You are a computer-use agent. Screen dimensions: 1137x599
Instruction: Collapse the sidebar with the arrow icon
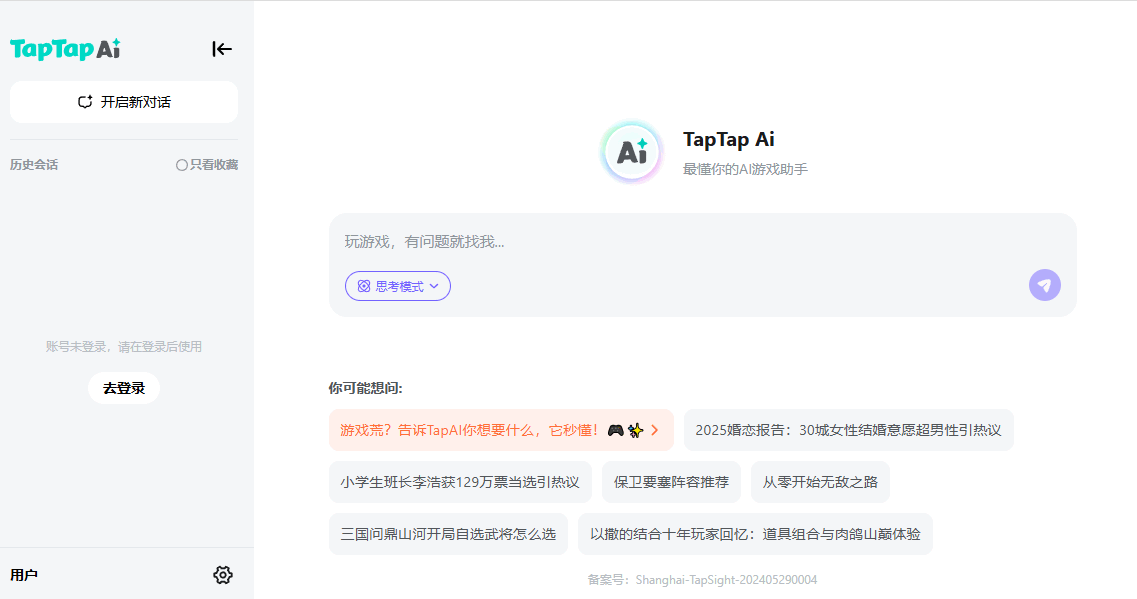(x=222, y=49)
